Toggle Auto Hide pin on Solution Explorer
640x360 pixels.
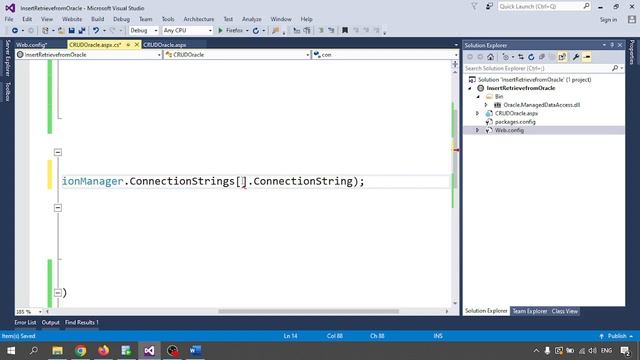tap(612, 45)
